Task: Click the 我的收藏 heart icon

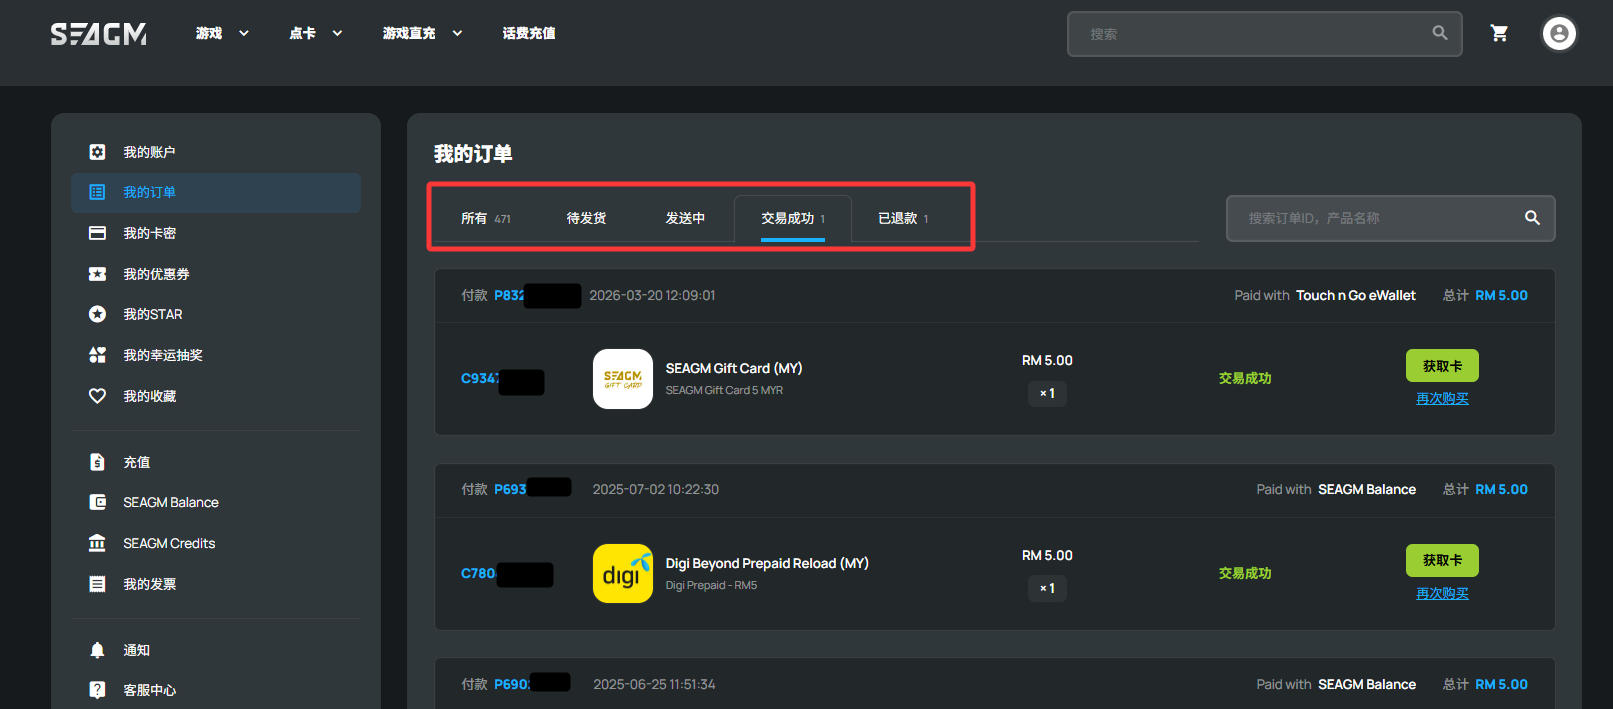Action: (97, 396)
